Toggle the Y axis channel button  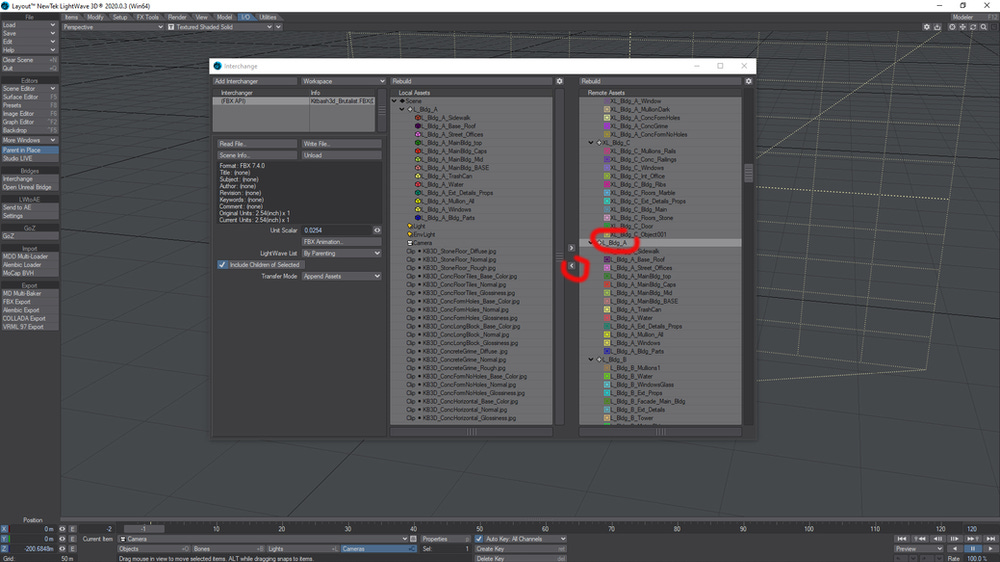click(x=4, y=539)
